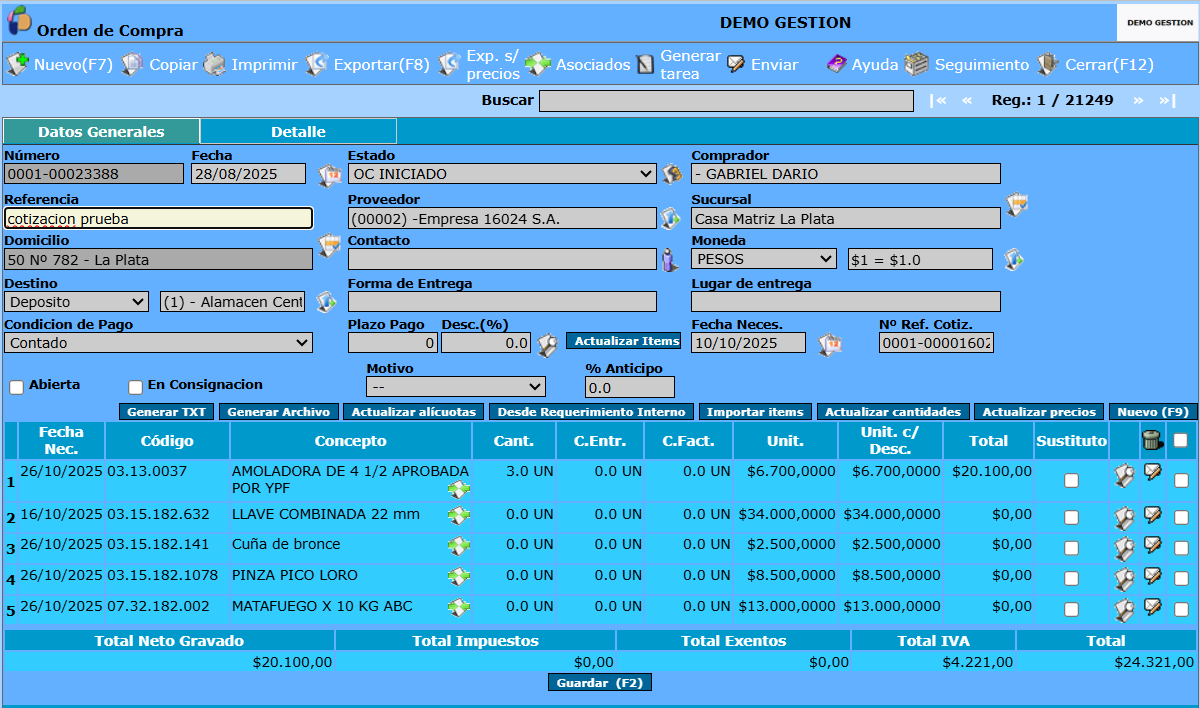
Task: Click the trash can icon in table header
Action: click(x=1152, y=439)
